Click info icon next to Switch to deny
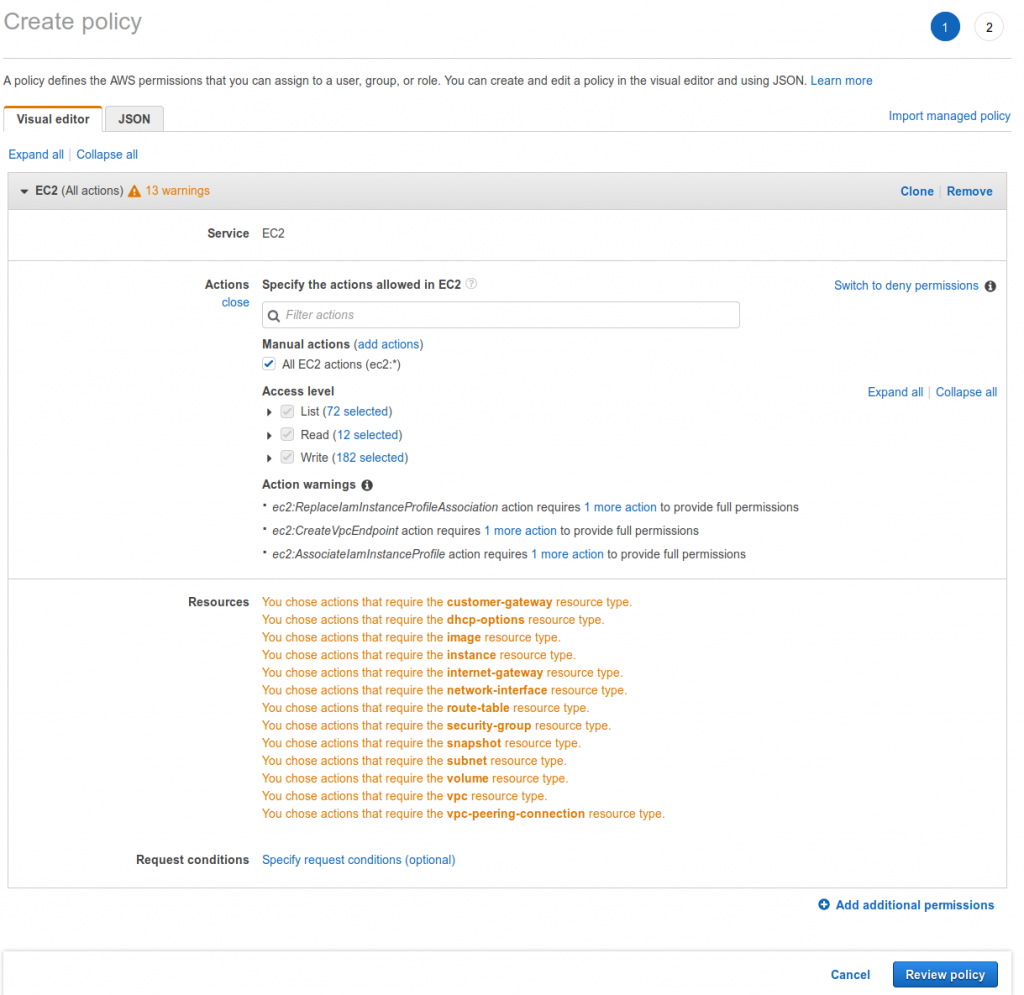Image resolution: width=1024 pixels, height=995 pixels. pos(990,286)
